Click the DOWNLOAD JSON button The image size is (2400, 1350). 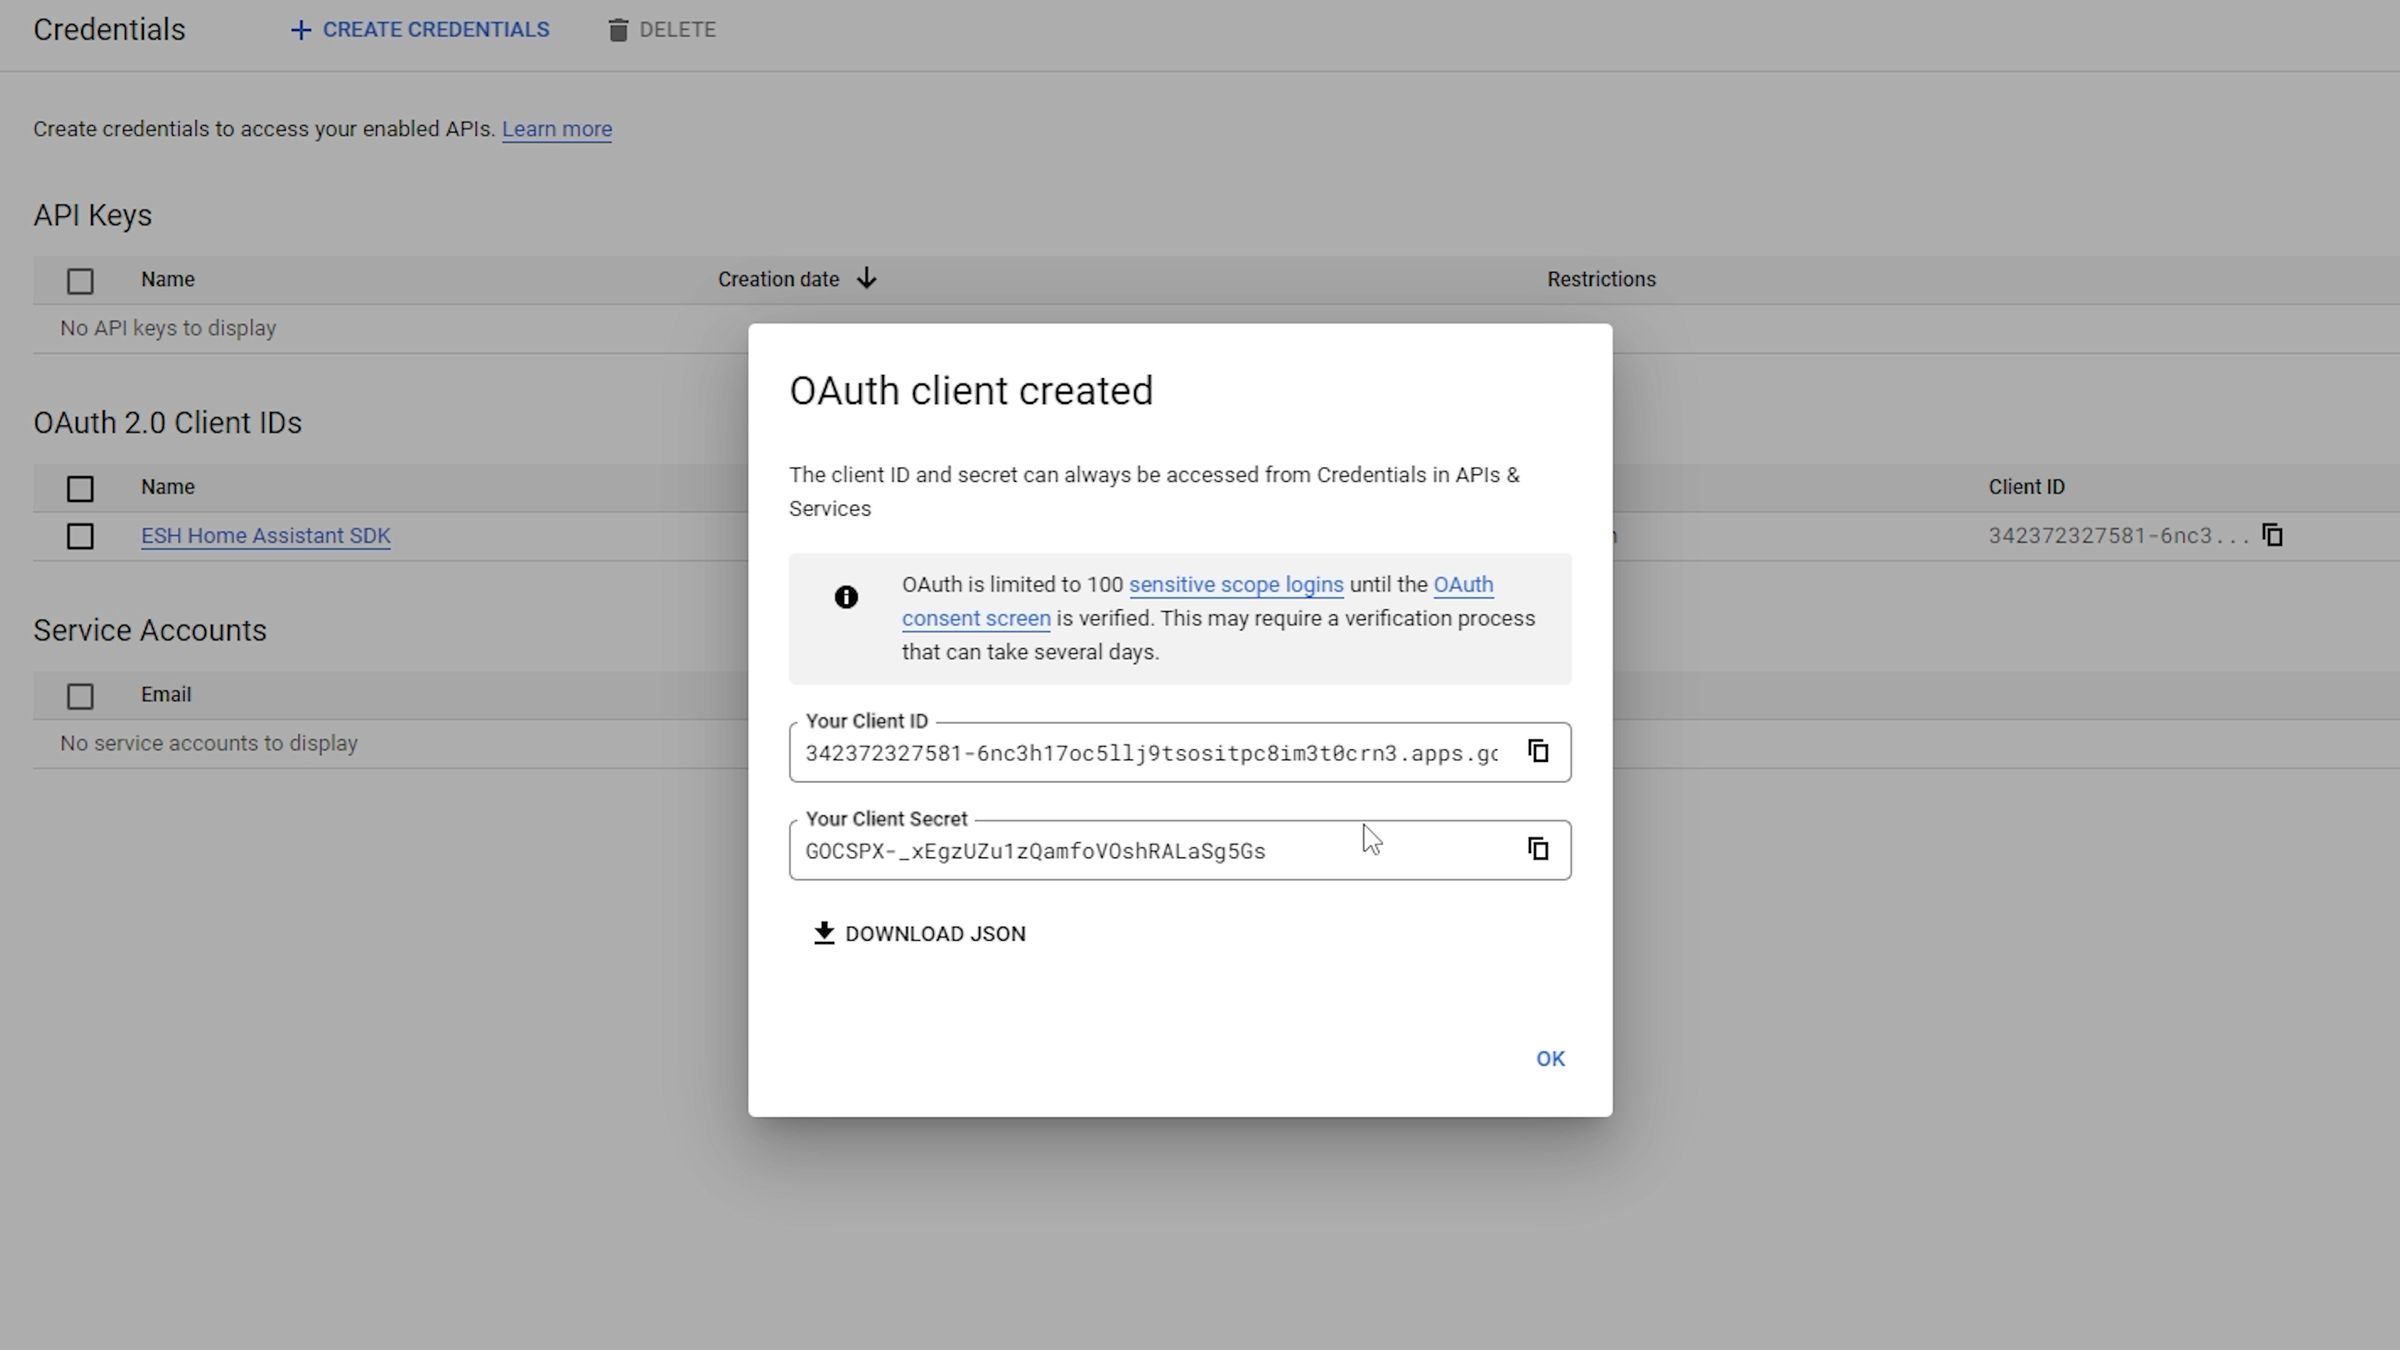(934, 933)
